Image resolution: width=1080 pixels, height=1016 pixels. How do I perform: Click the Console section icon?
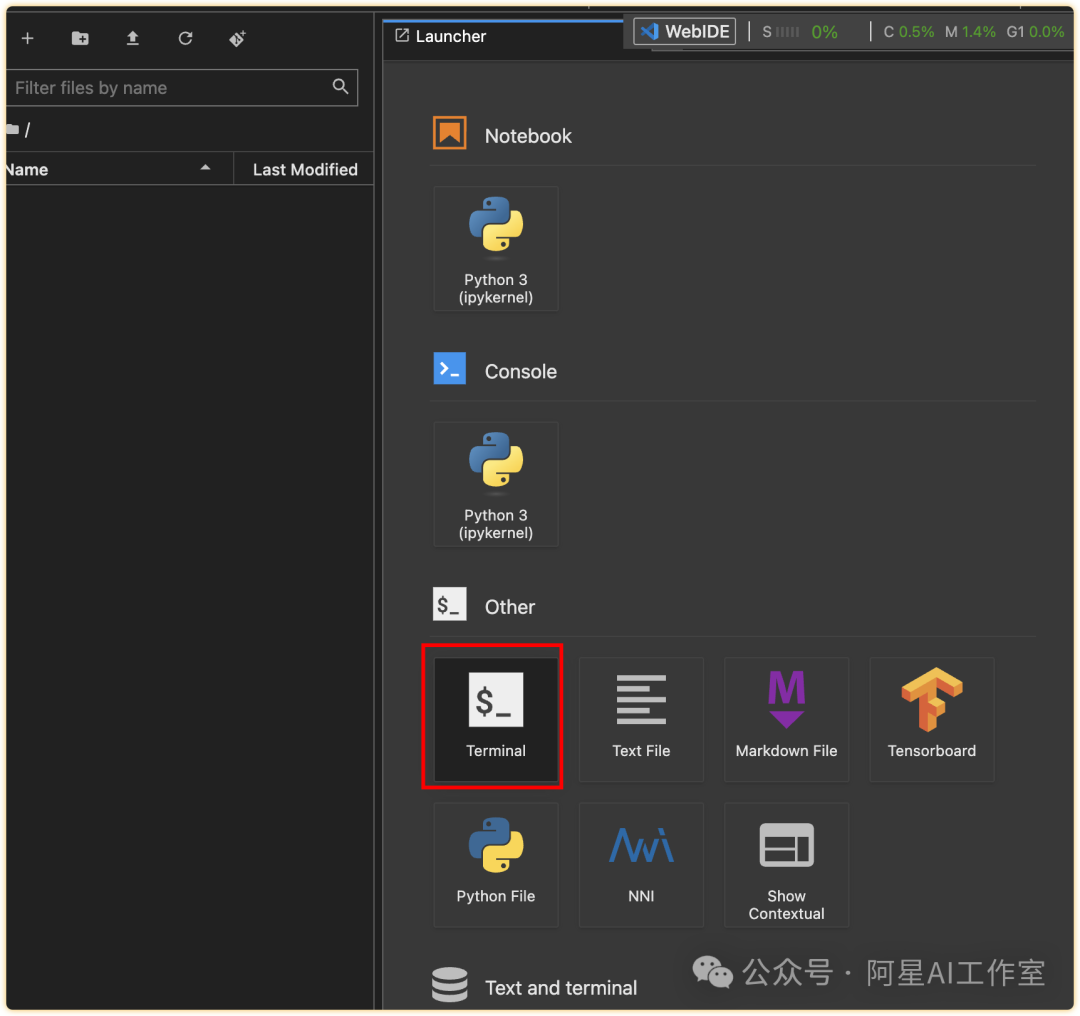point(450,369)
